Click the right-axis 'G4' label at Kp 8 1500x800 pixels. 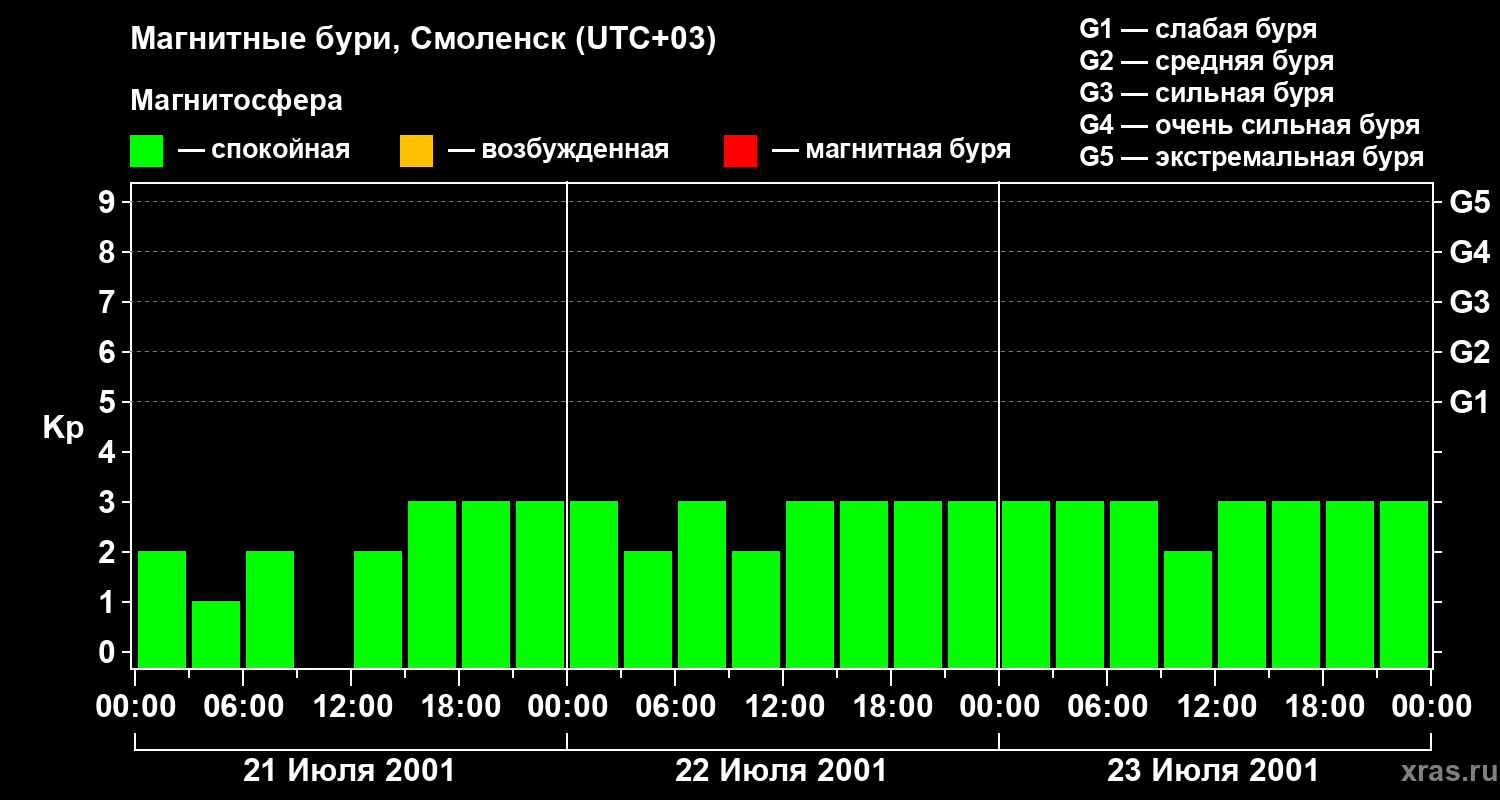coord(1469,252)
